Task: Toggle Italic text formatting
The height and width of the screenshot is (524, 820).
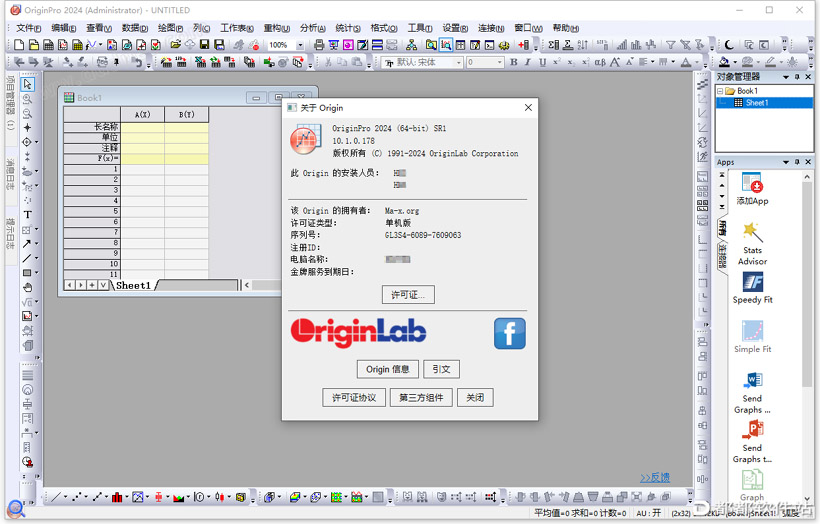Action: pos(528,62)
